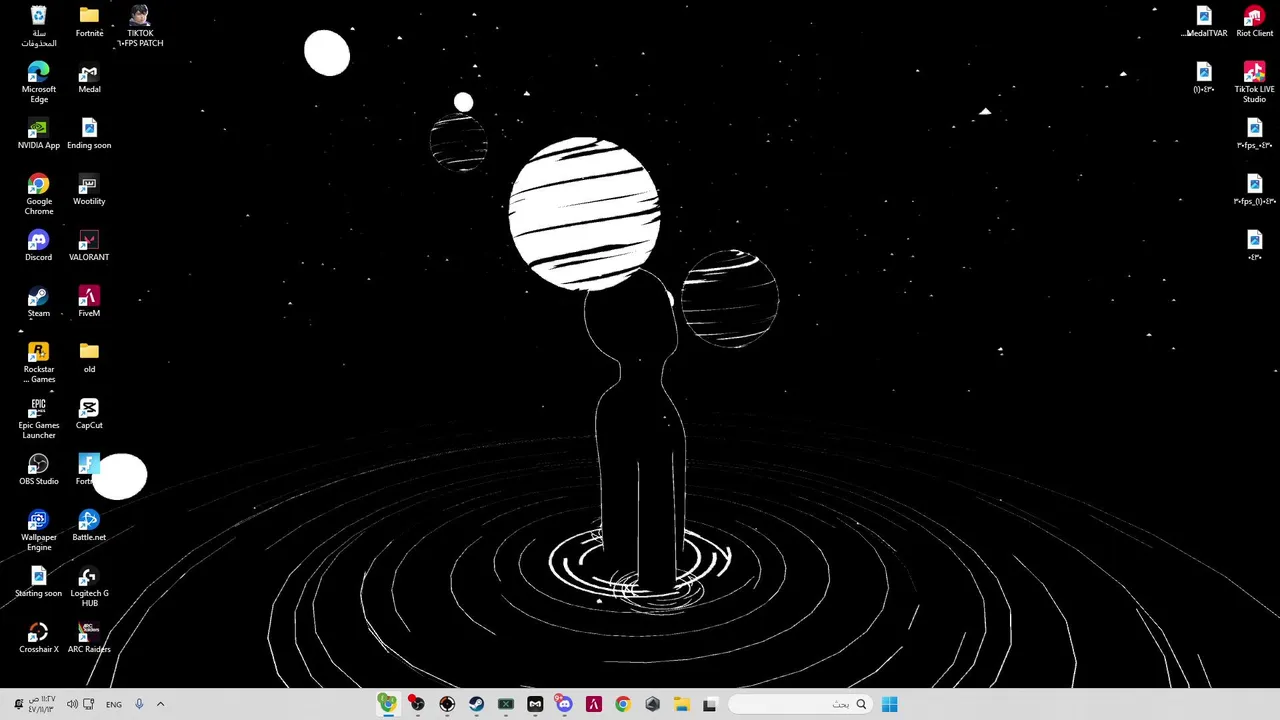Open Logitech G HUB shortcut

point(89,586)
